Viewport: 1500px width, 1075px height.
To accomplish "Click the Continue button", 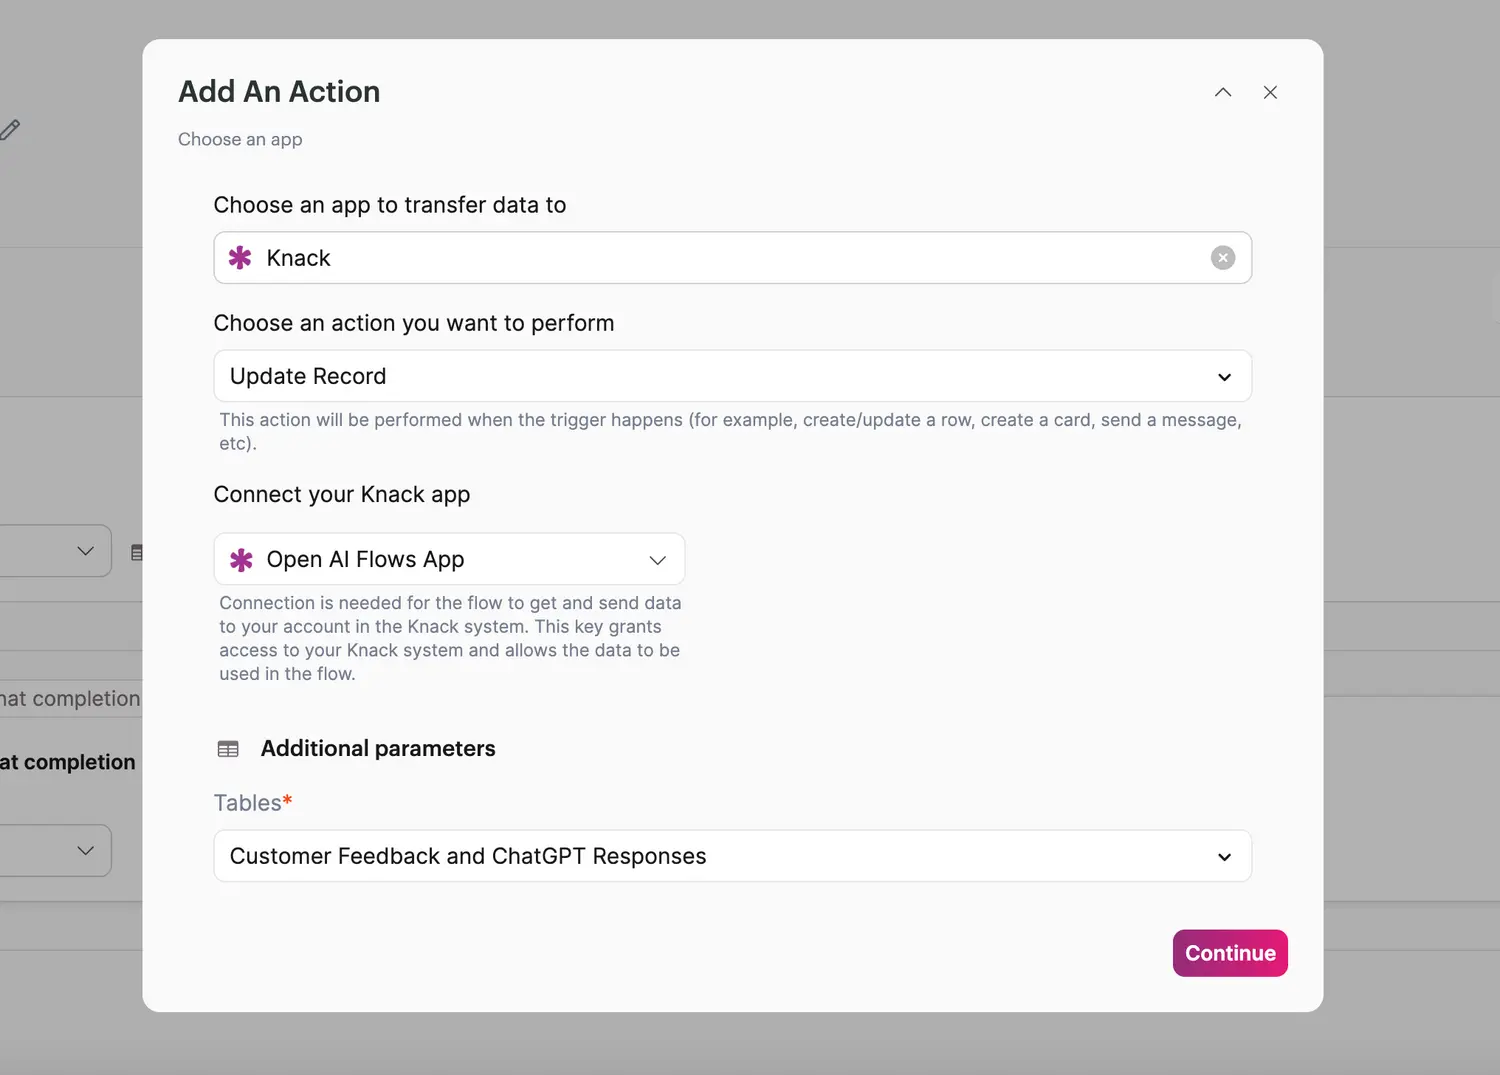I will coord(1229,953).
